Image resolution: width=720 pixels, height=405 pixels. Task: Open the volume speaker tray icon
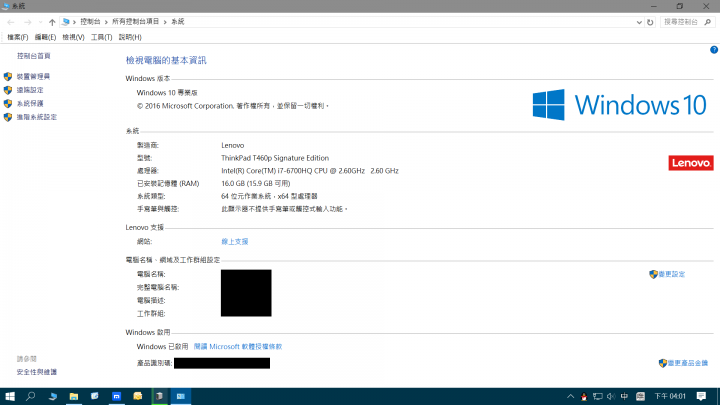(611, 397)
